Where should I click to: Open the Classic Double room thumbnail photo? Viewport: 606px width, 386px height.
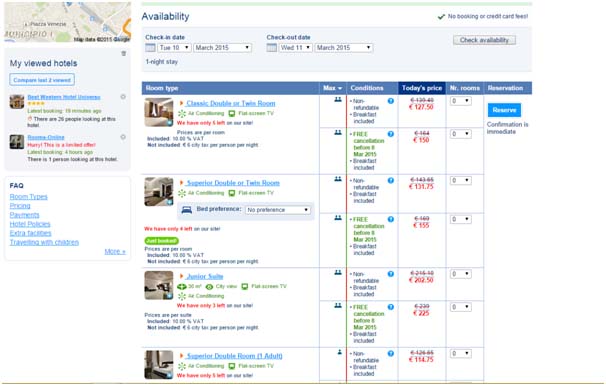point(159,112)
